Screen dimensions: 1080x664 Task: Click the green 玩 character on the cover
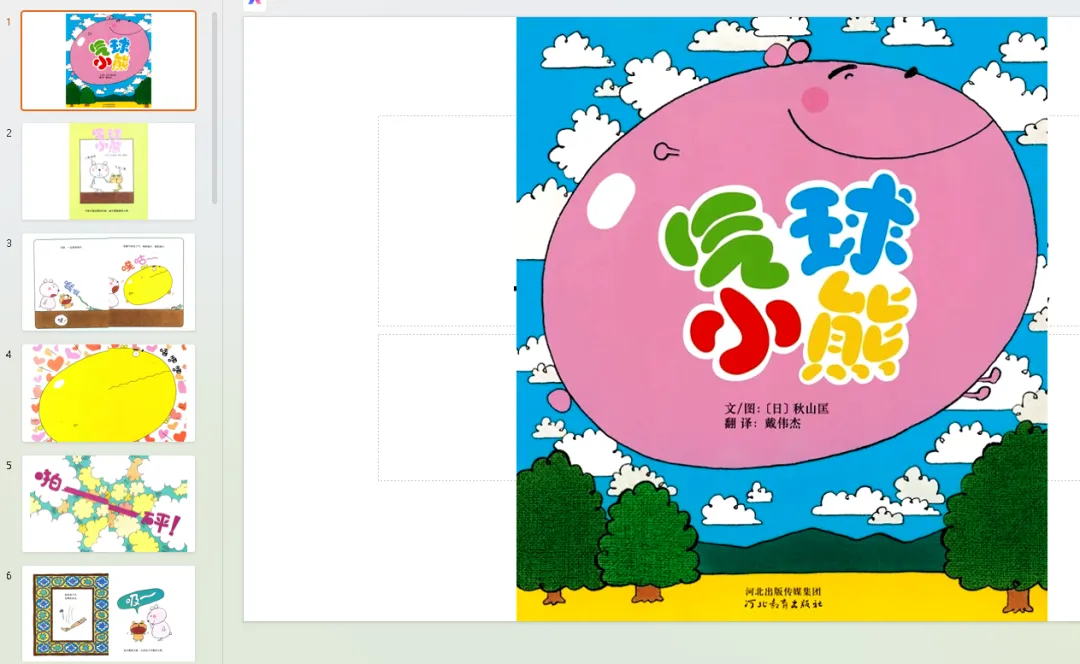coord(723,236)
